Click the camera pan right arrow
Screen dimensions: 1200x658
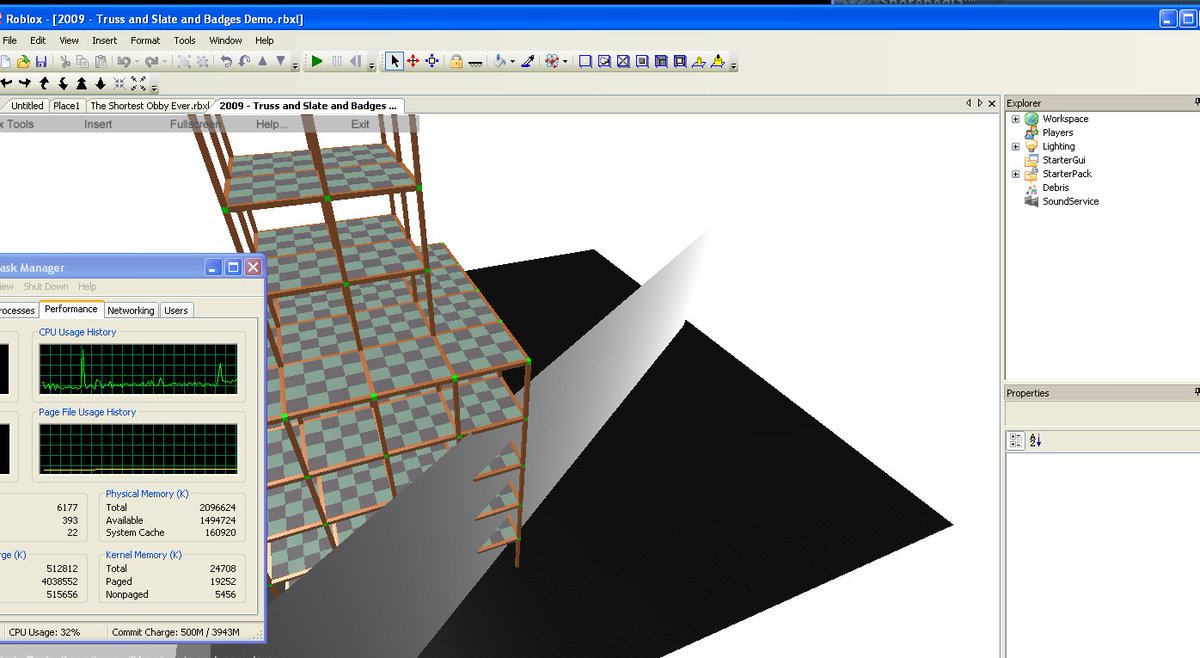(25, 83)
